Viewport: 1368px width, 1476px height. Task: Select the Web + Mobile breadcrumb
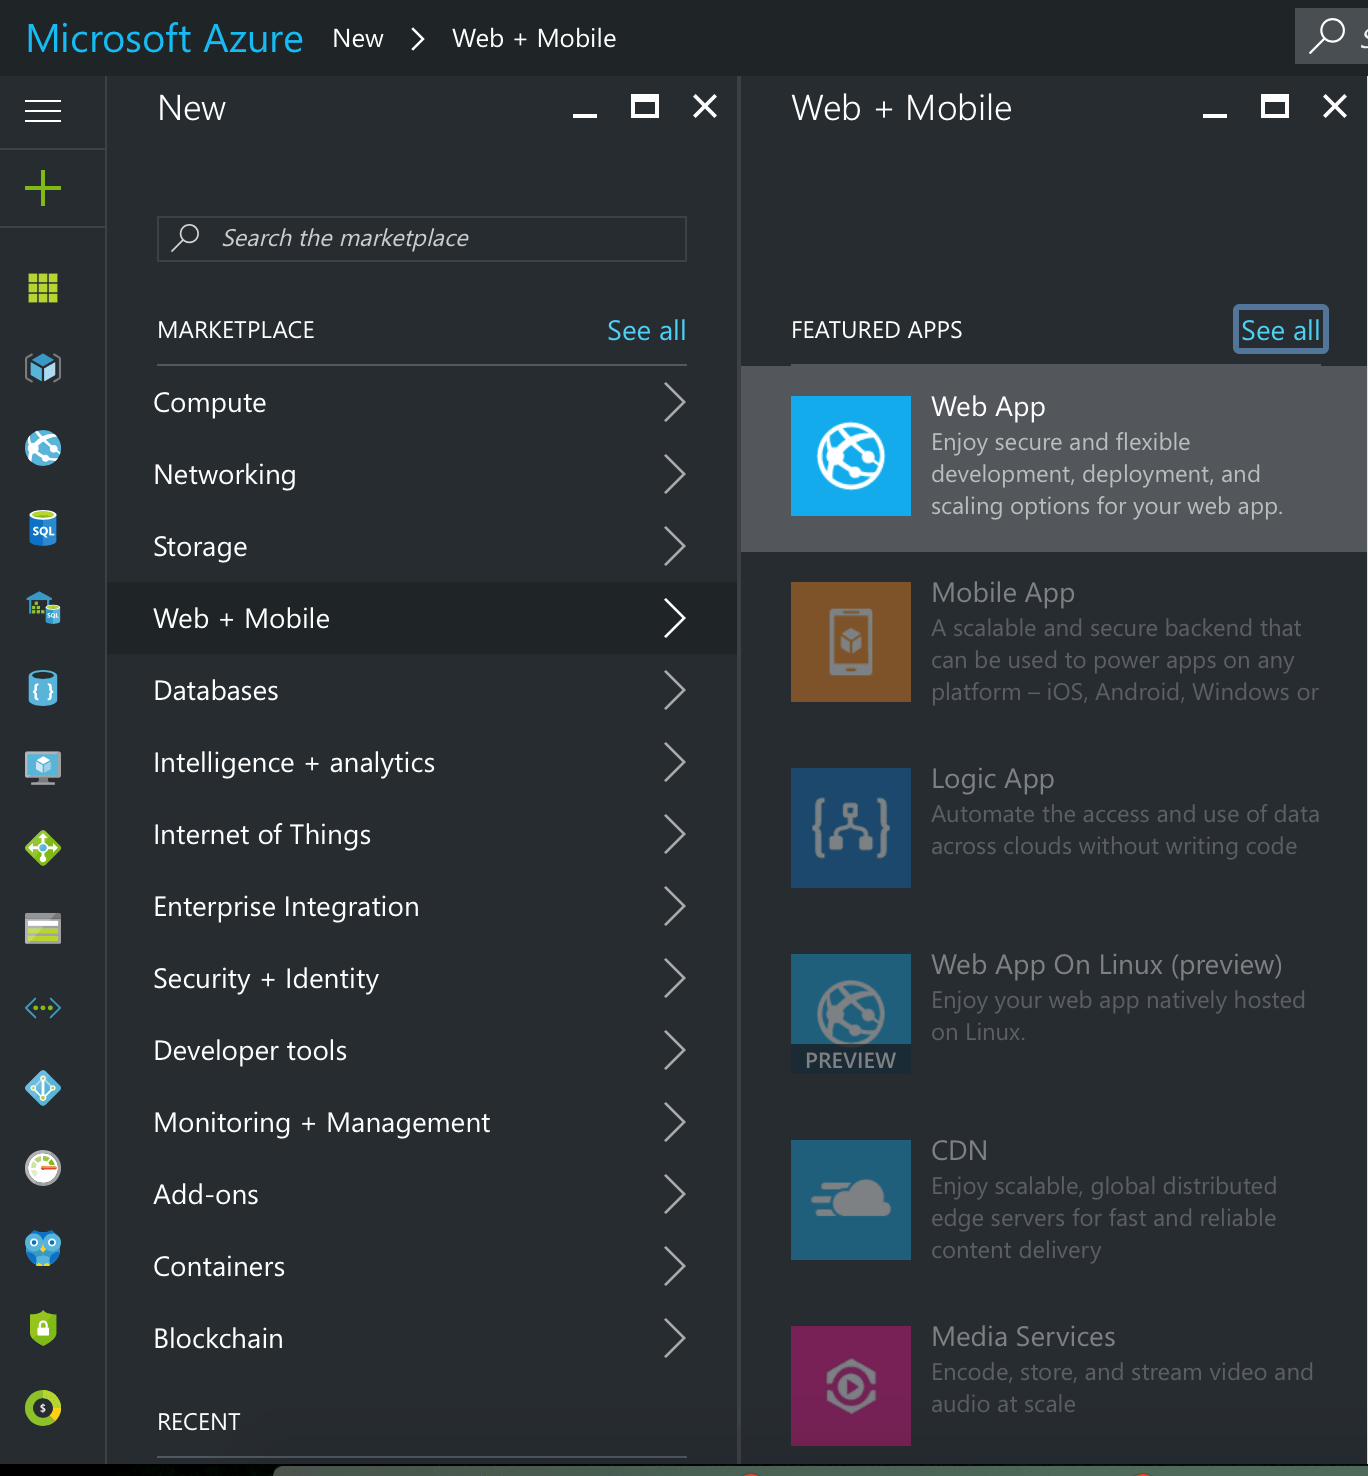click(x=534, y=38)
